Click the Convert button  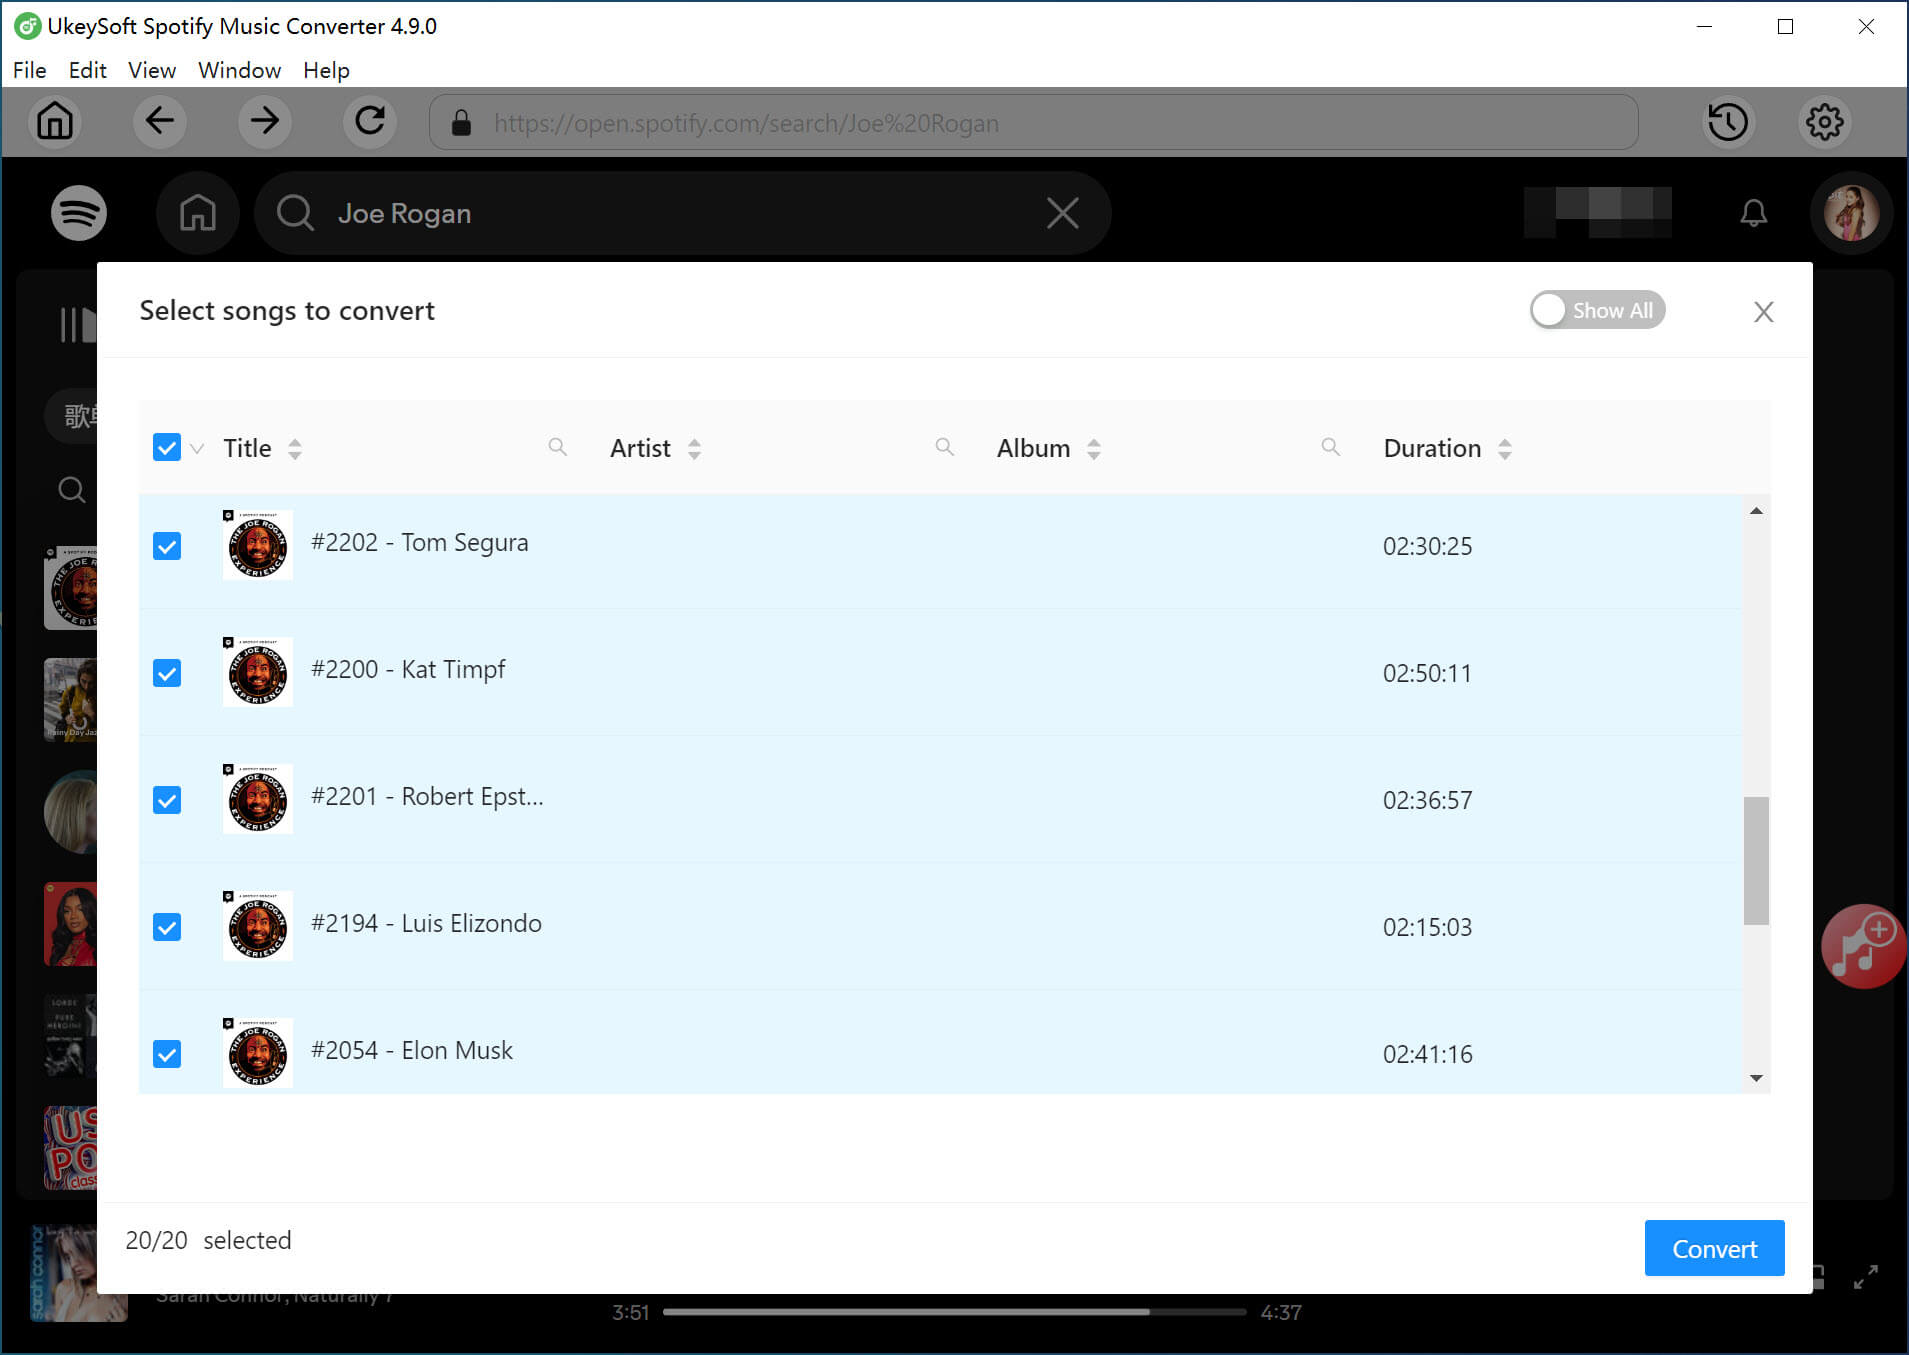tap(1714, 1248)
